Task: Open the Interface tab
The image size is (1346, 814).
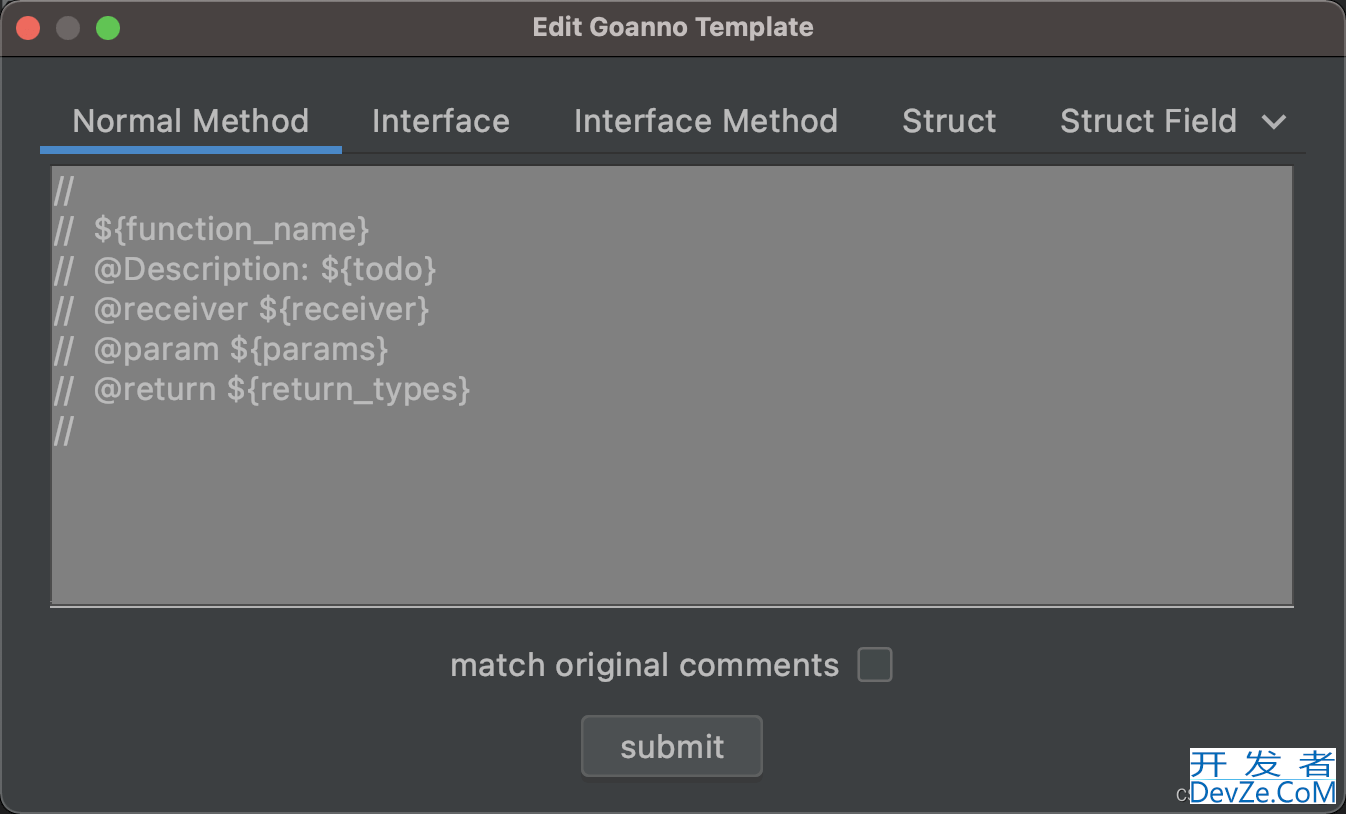Action: point(441,122)
